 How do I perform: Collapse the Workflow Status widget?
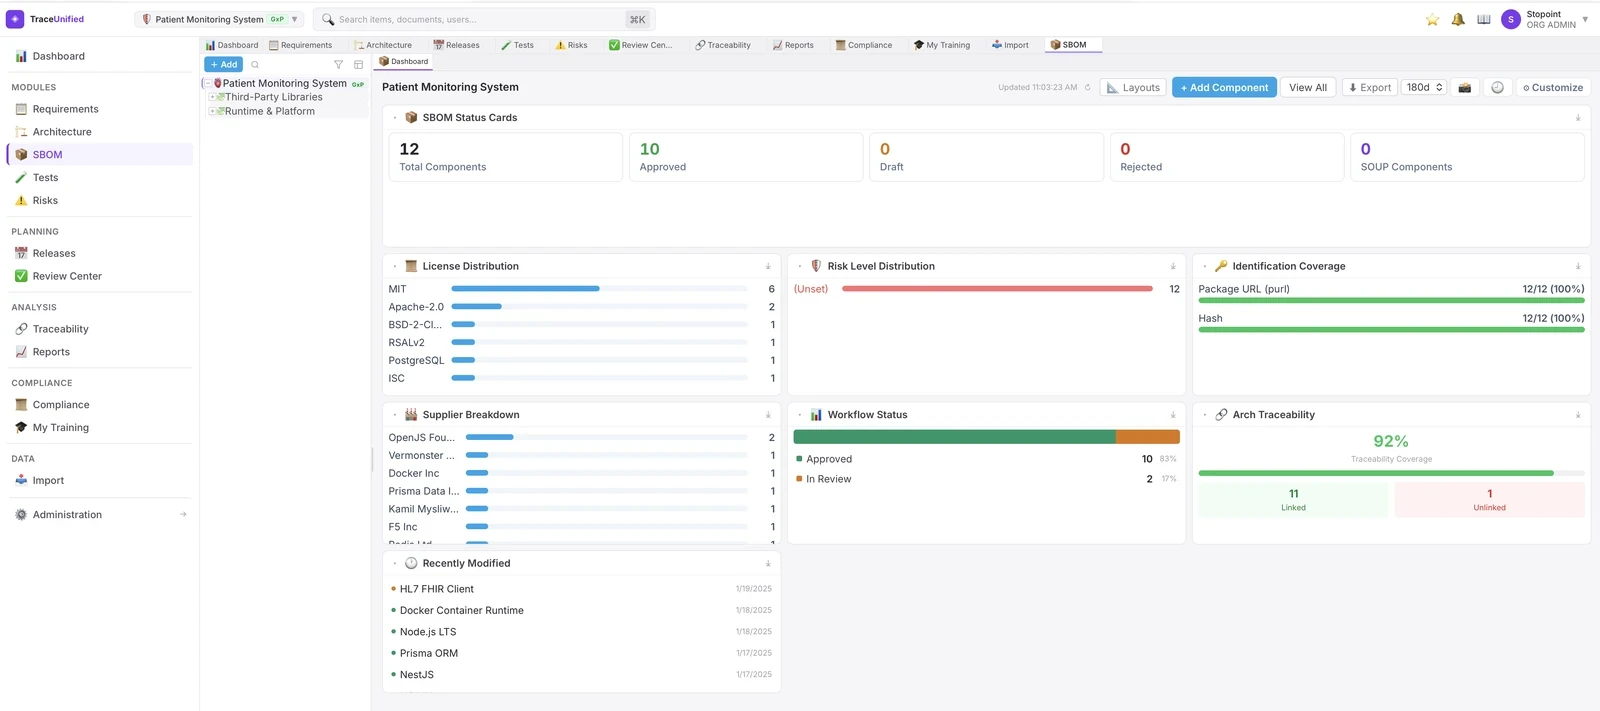click(x=800, y=415)
